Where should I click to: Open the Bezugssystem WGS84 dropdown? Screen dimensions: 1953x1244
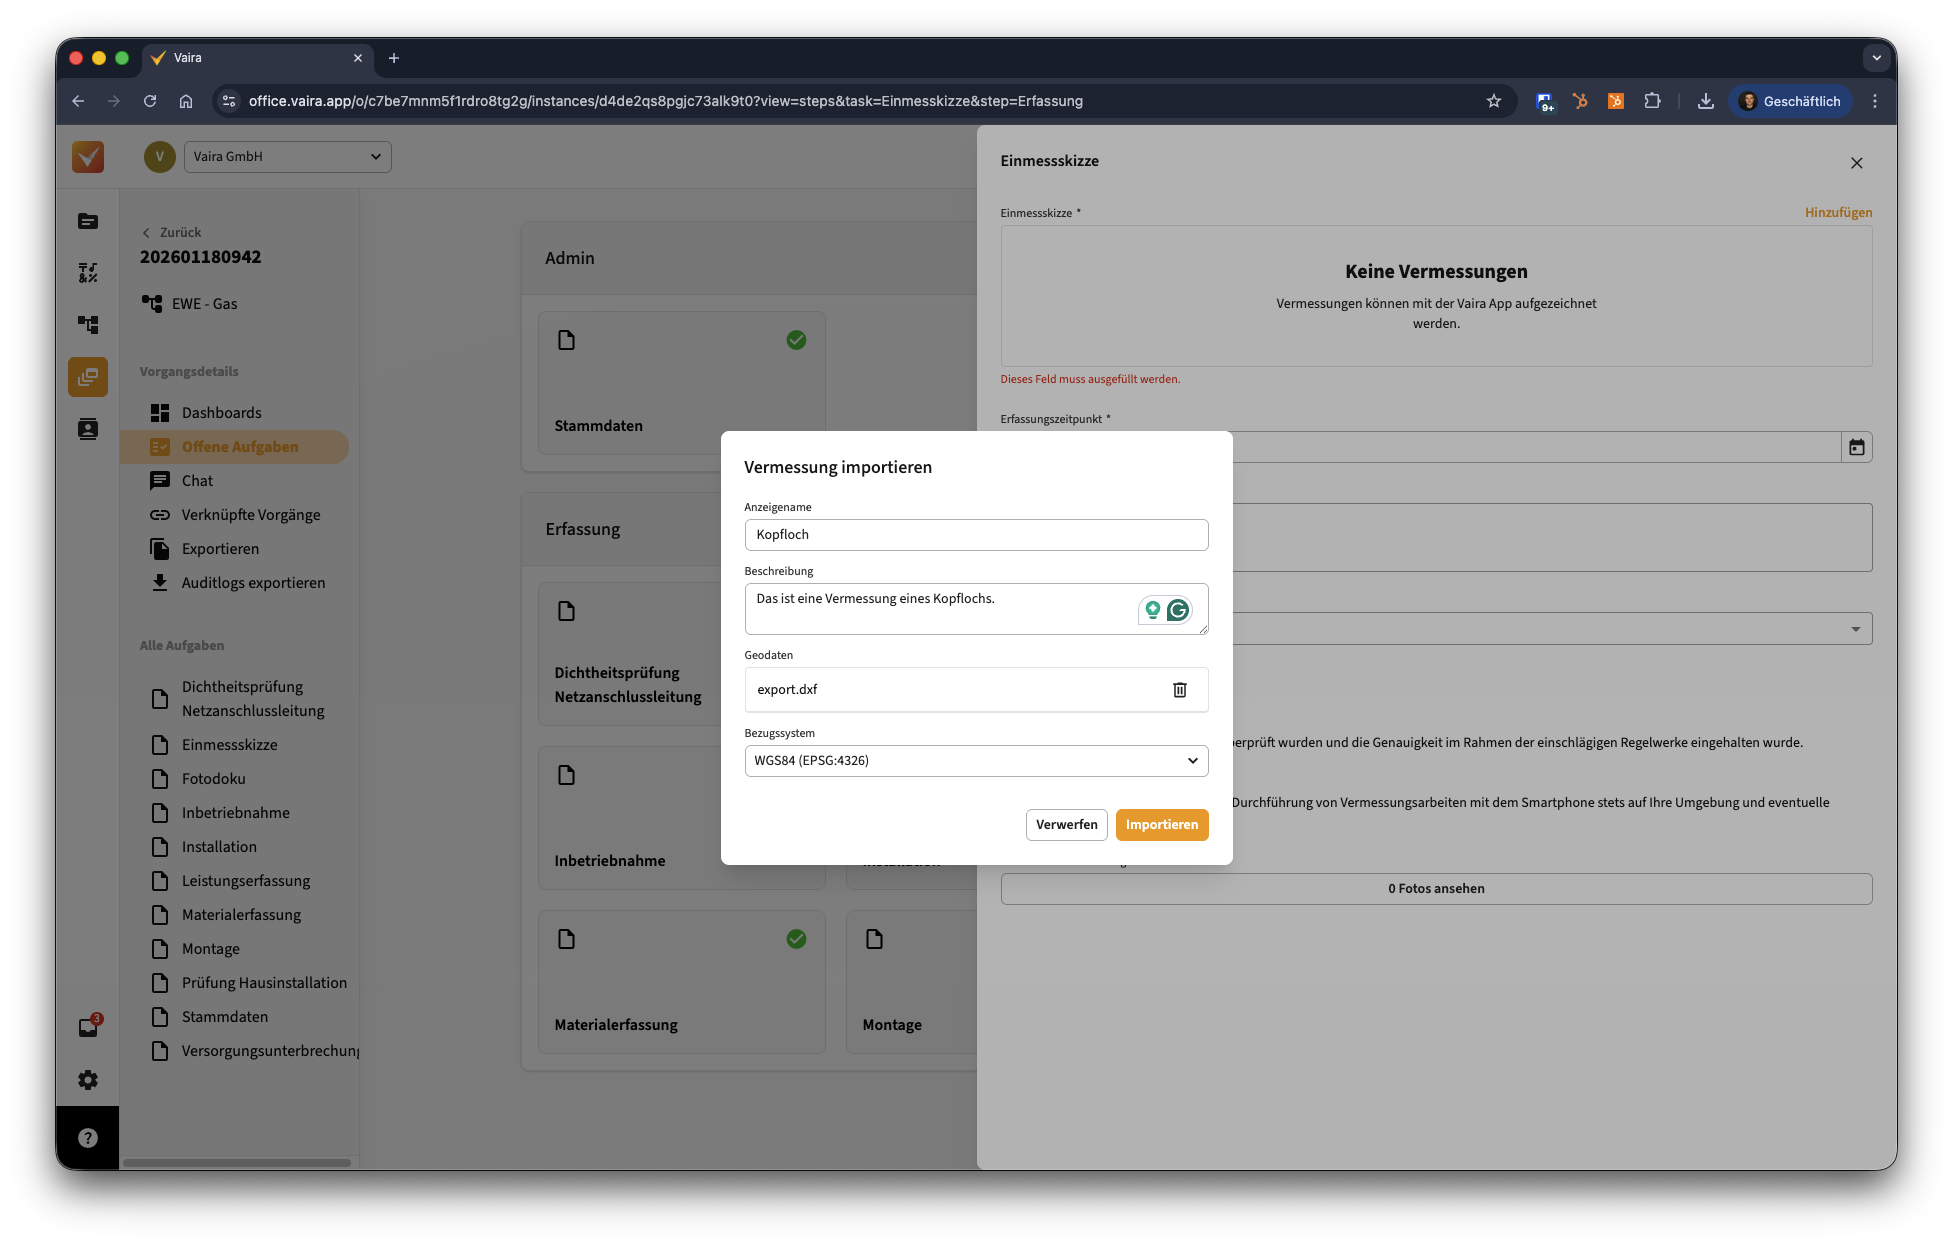976,761
